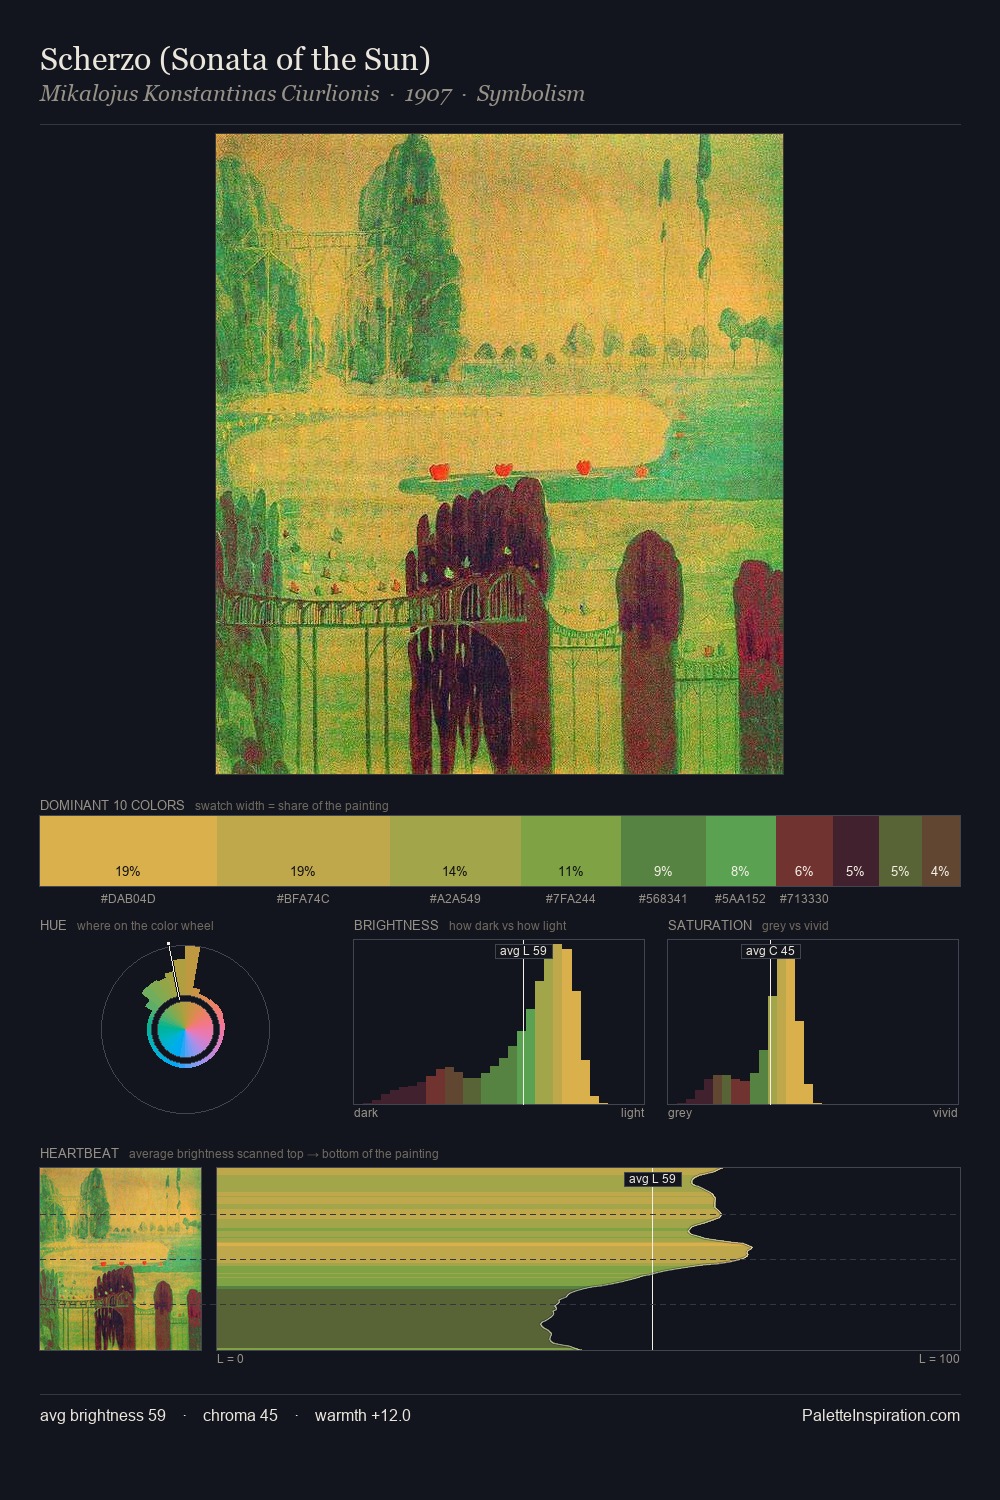
Task: Click the avg brightness 59 footer text
Action: [x=103, y=1415]
